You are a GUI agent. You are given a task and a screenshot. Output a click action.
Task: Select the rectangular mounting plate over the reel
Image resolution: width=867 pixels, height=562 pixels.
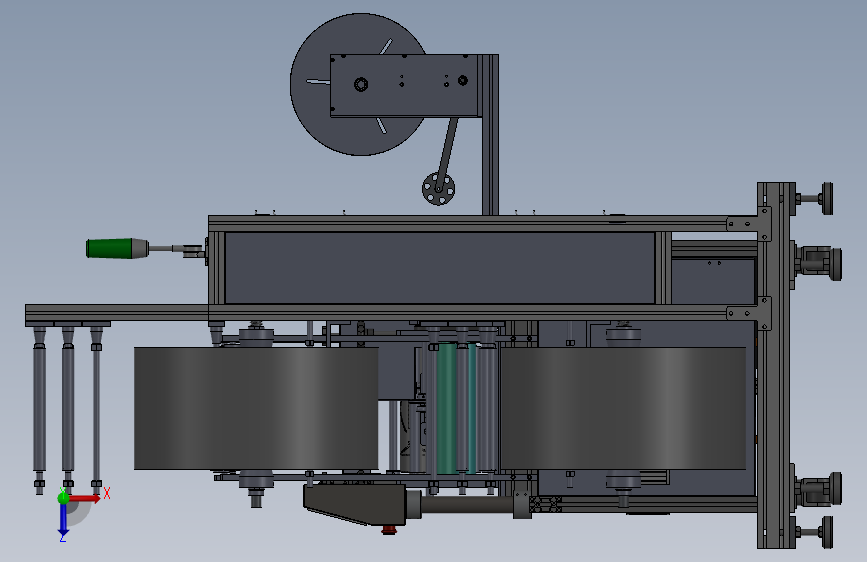(404, 85)
